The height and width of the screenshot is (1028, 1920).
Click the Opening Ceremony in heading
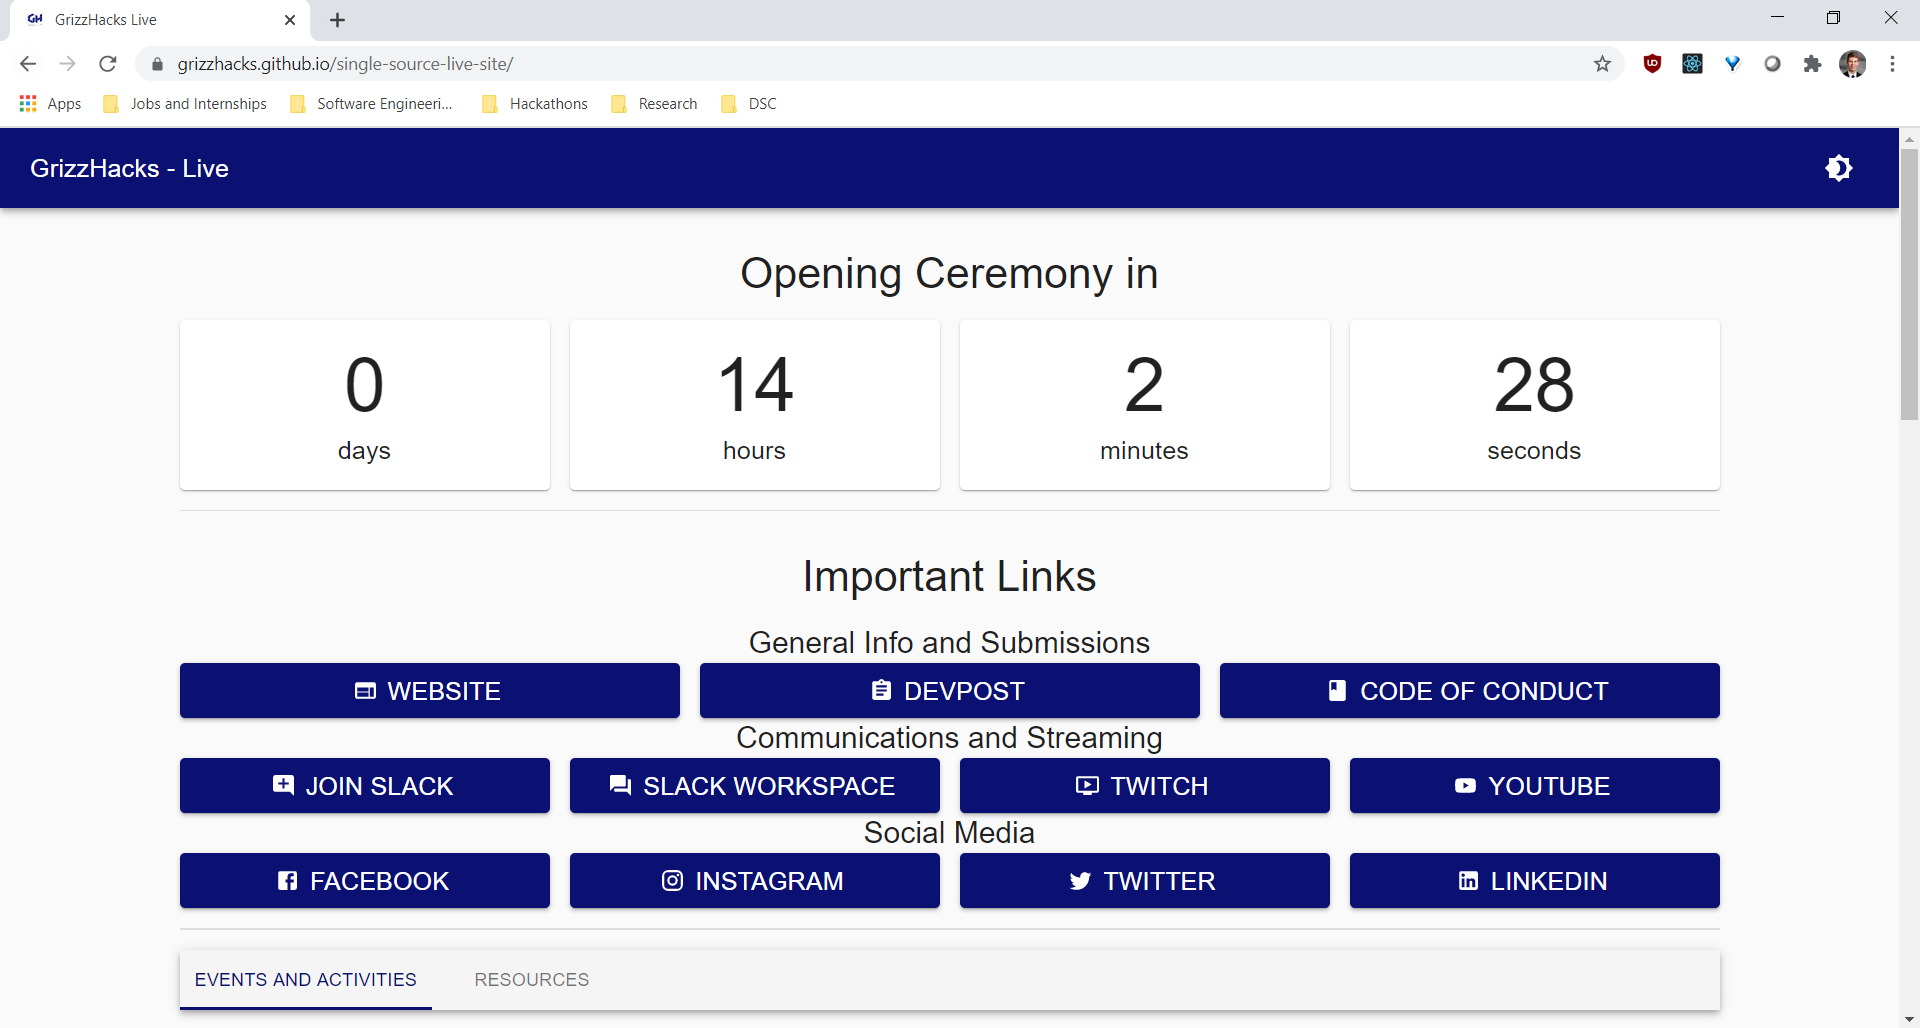coord(949,274)
